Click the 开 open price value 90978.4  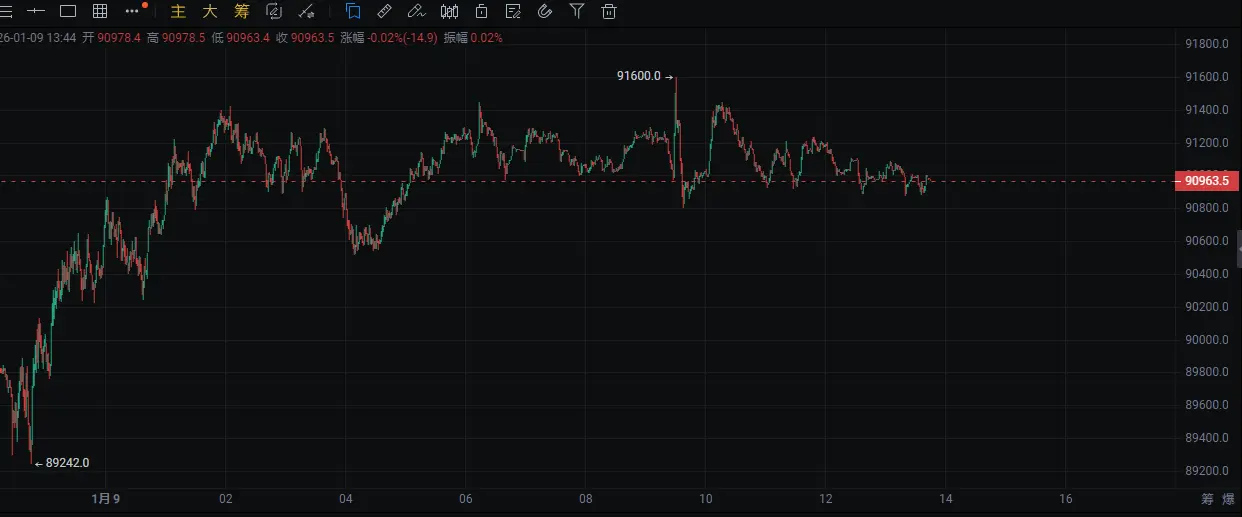pos(119,38)
